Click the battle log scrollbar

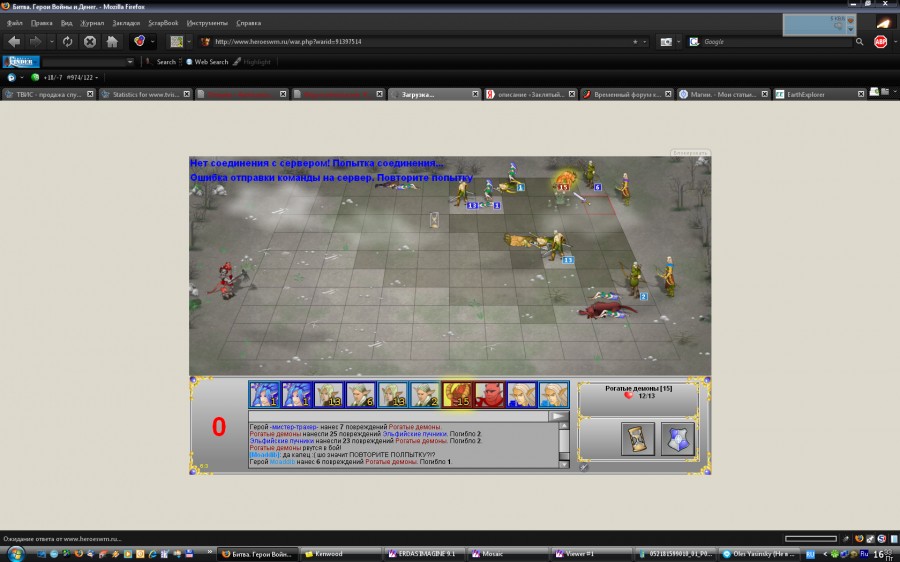coord(564,444)
